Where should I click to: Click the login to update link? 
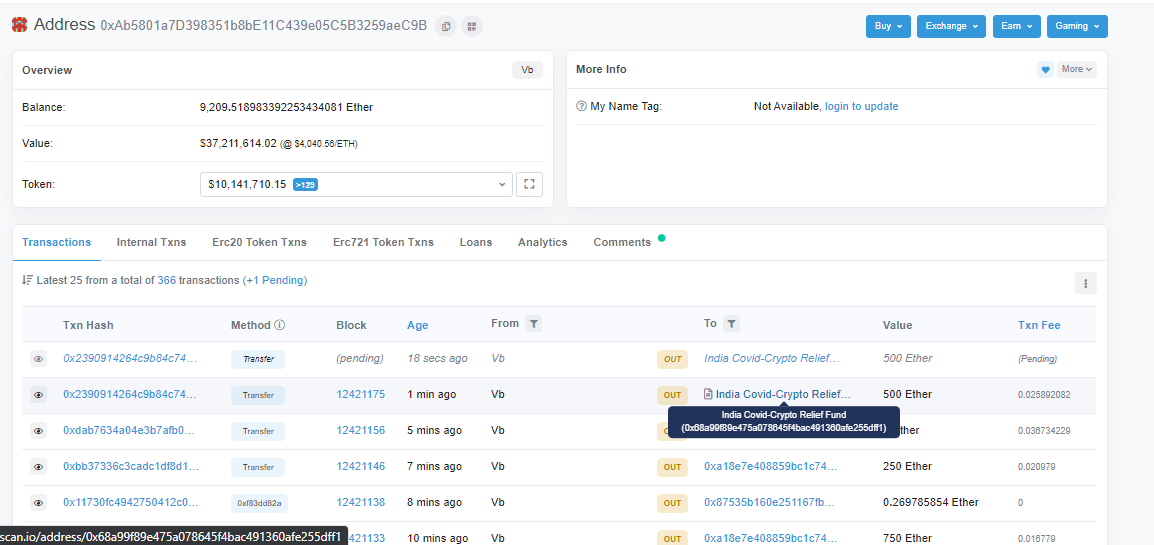(861, 107)
